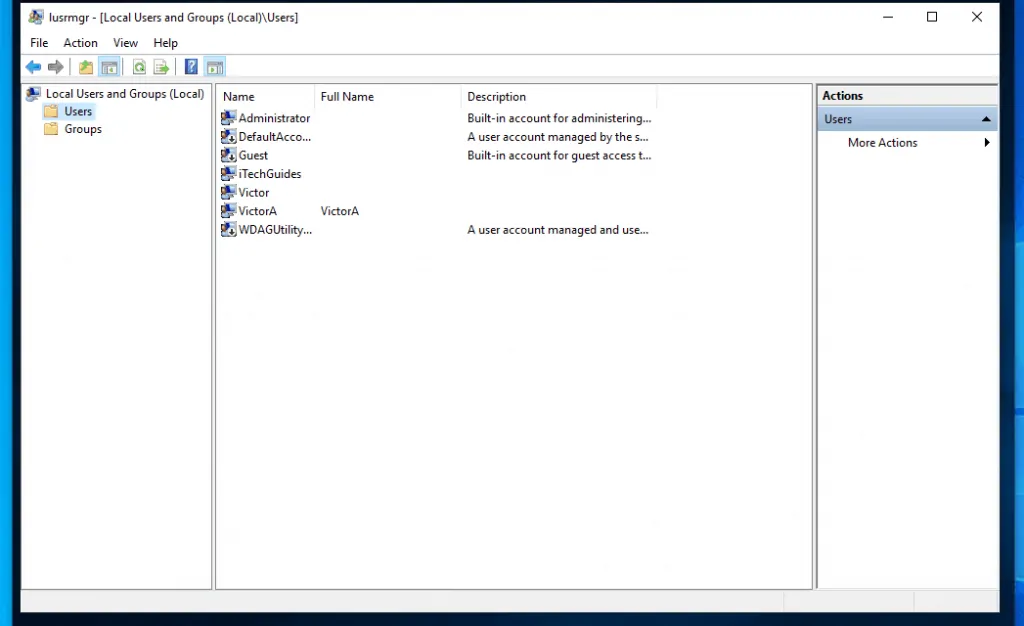Collapse the Users section in Actions pane
Viewport: 1024px width, 626px height.
(984, 118)
